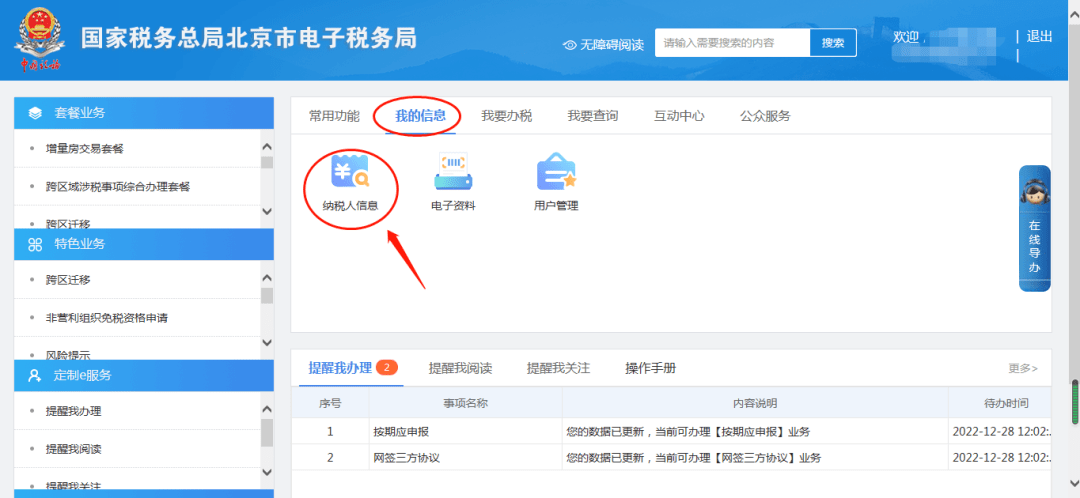Open the 电子资料 icon
The width and height of the screenshot is (1080, 498).
[453, 183]
